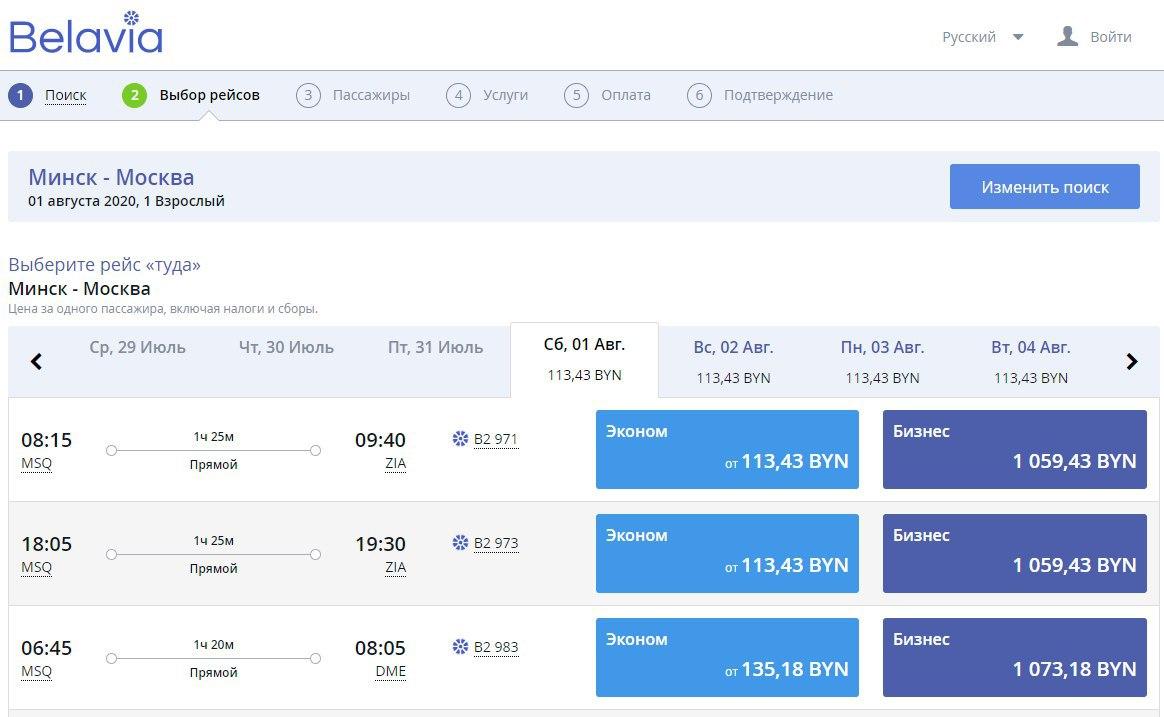Click ZIA airport code of 09:40 arrival
Image resolution: width=1164 pixels, height=717 pixels.
[395, 464]
